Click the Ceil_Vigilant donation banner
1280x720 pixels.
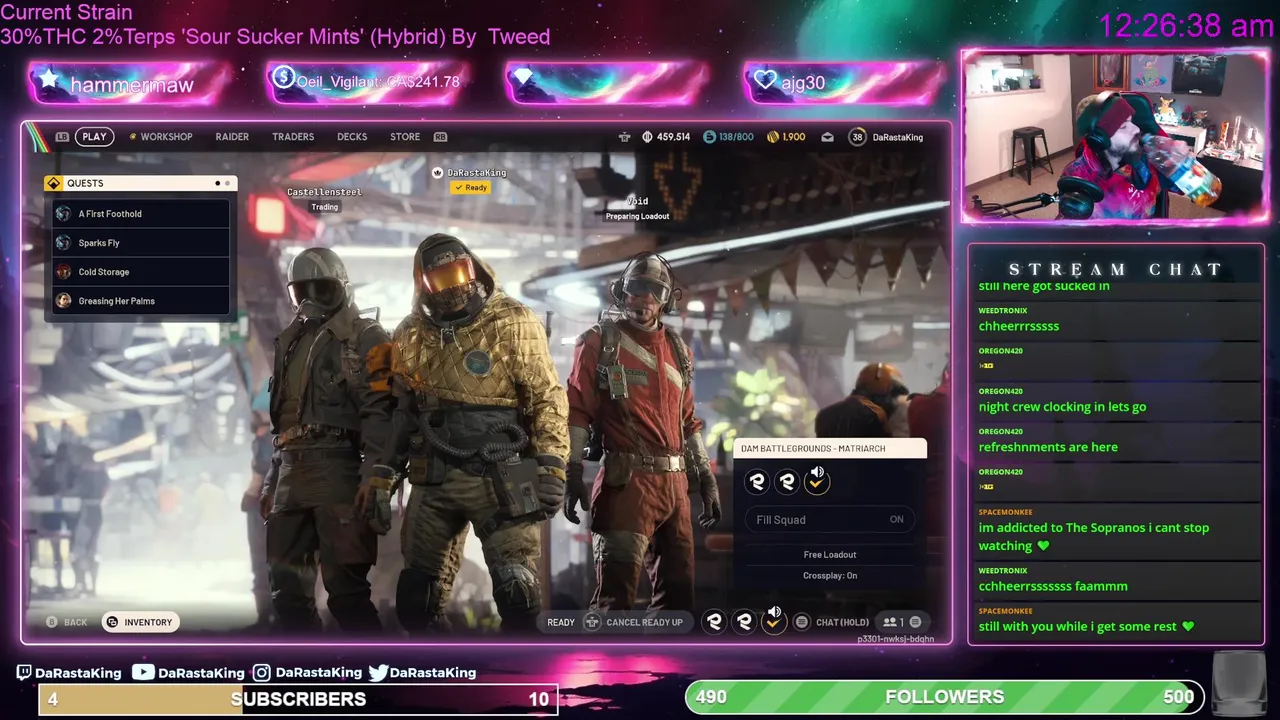pos(368,82)
